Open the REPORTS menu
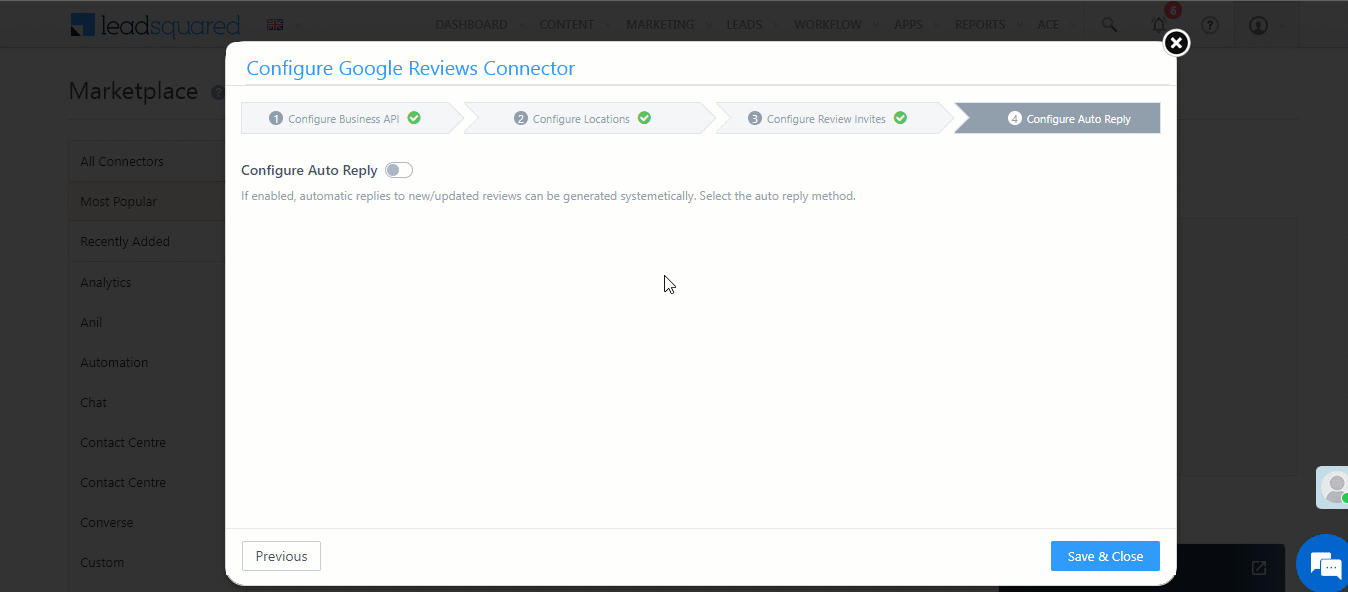 point(980,25)
